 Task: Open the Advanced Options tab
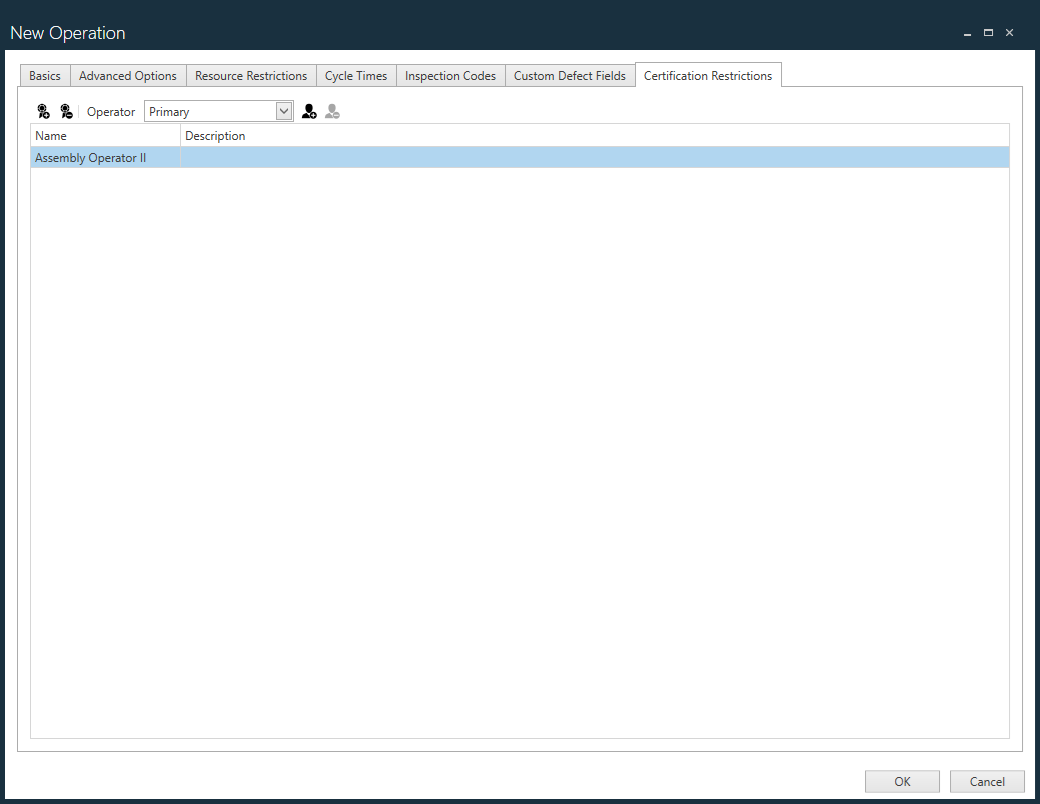point(127,75)
